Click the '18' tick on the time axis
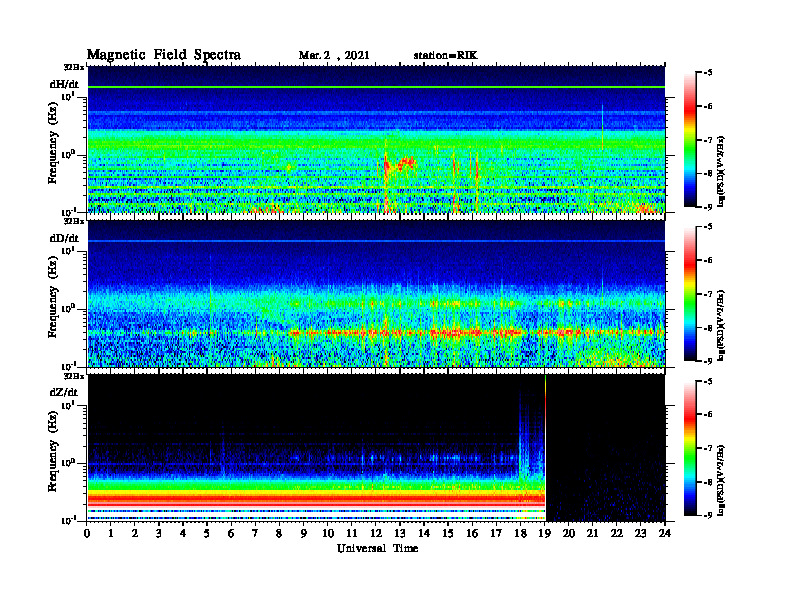Image resolution: width=792 pixels, height=612 pixels. 520,534
